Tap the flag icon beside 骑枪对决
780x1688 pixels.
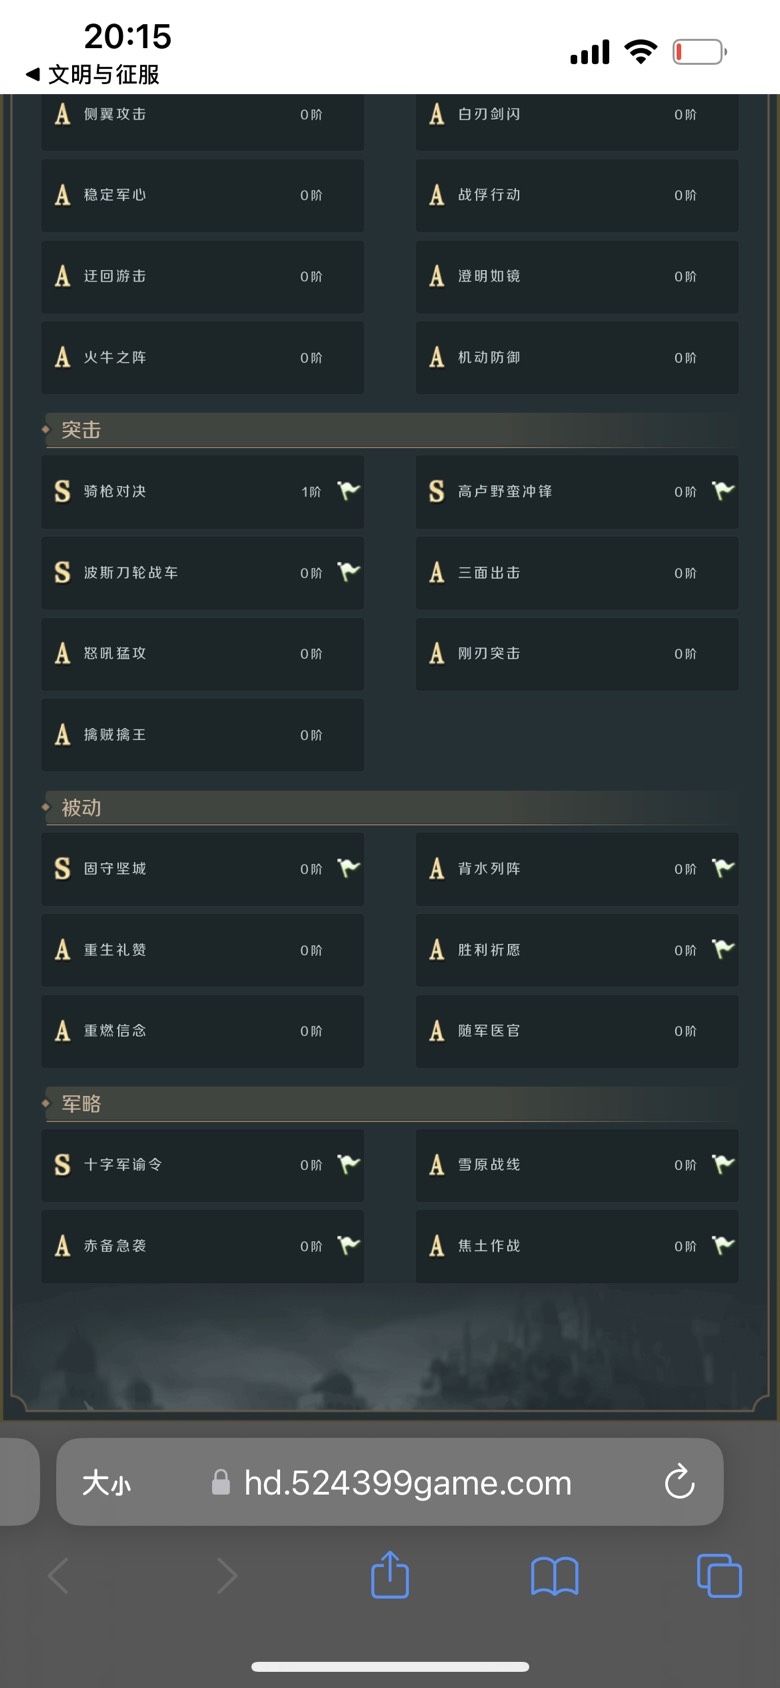pyautogui.click(x=348, y=491)
